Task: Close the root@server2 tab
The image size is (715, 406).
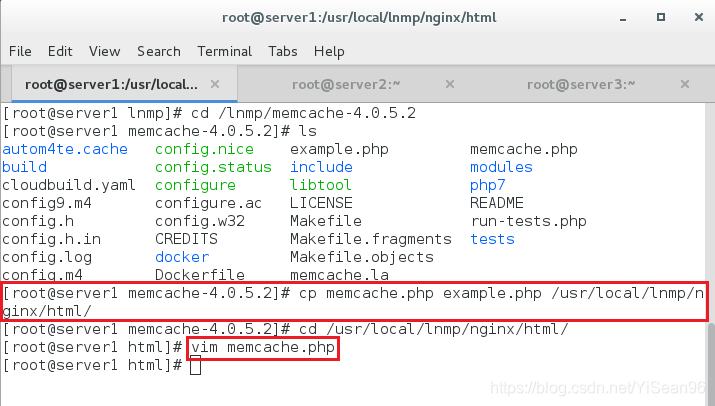Action: coord(450,84)
